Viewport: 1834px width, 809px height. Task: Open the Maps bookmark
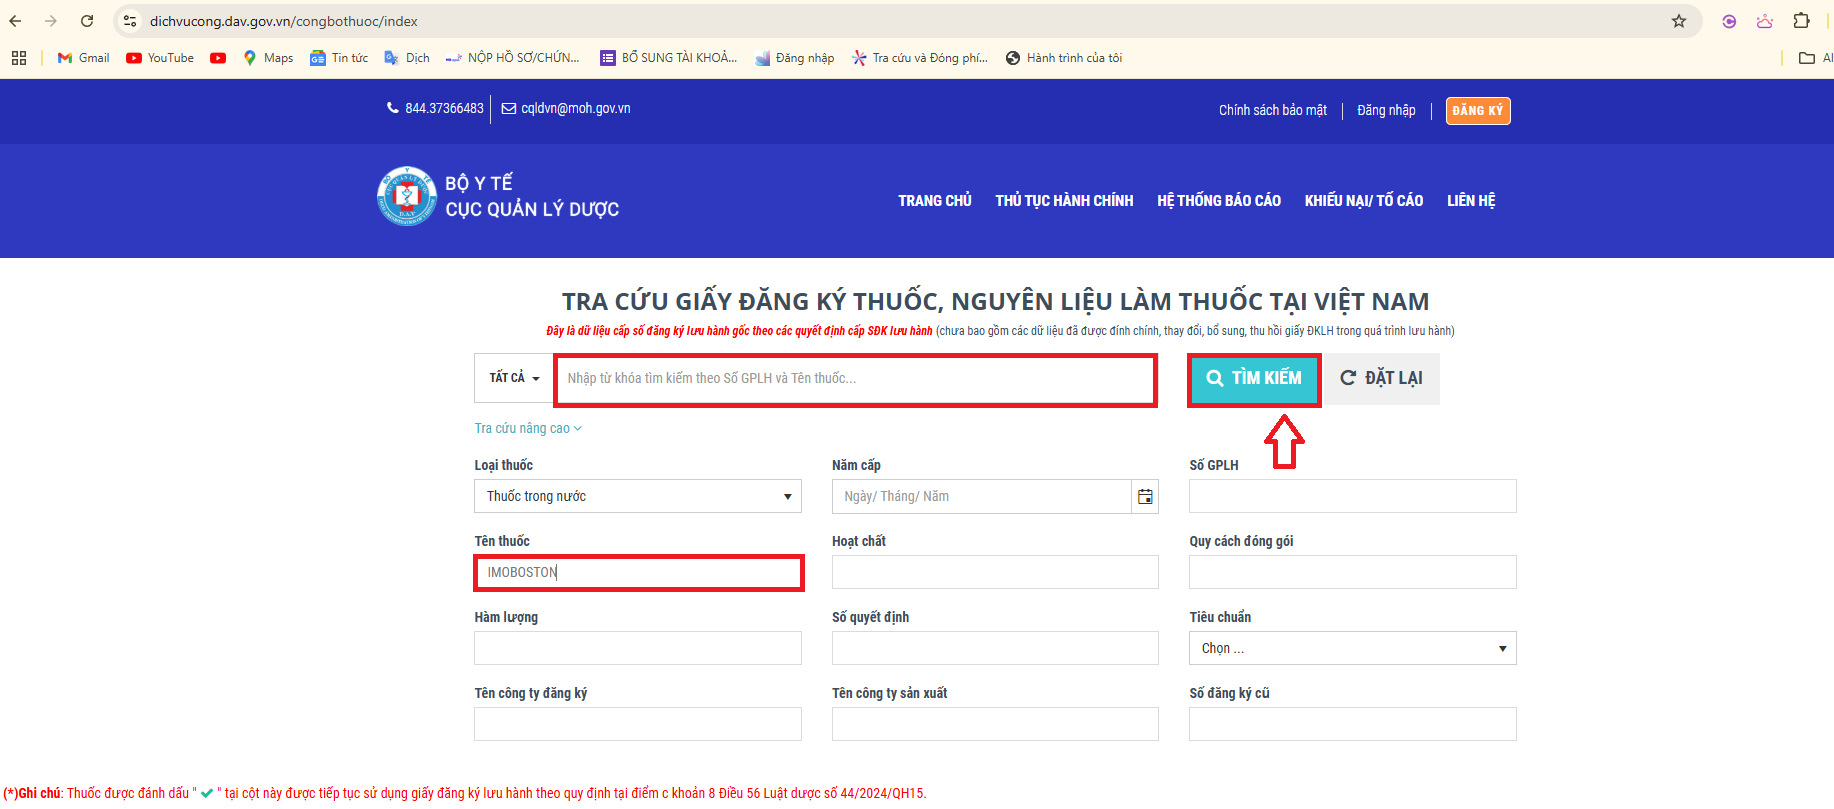coord(268,58)
